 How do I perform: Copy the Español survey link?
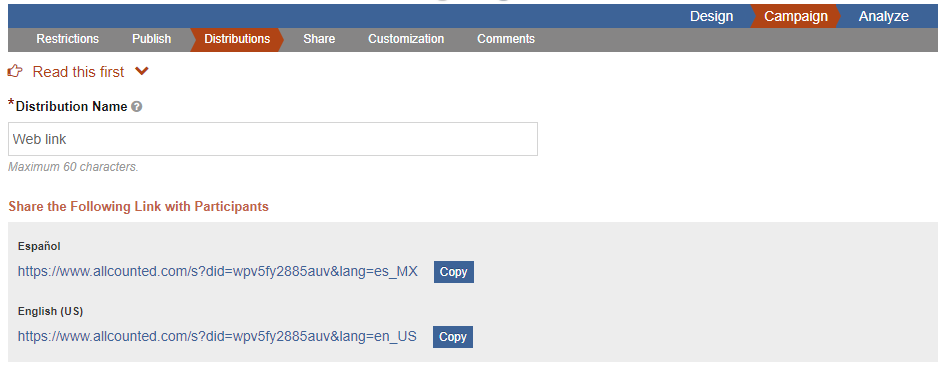(x=454, y=272)
